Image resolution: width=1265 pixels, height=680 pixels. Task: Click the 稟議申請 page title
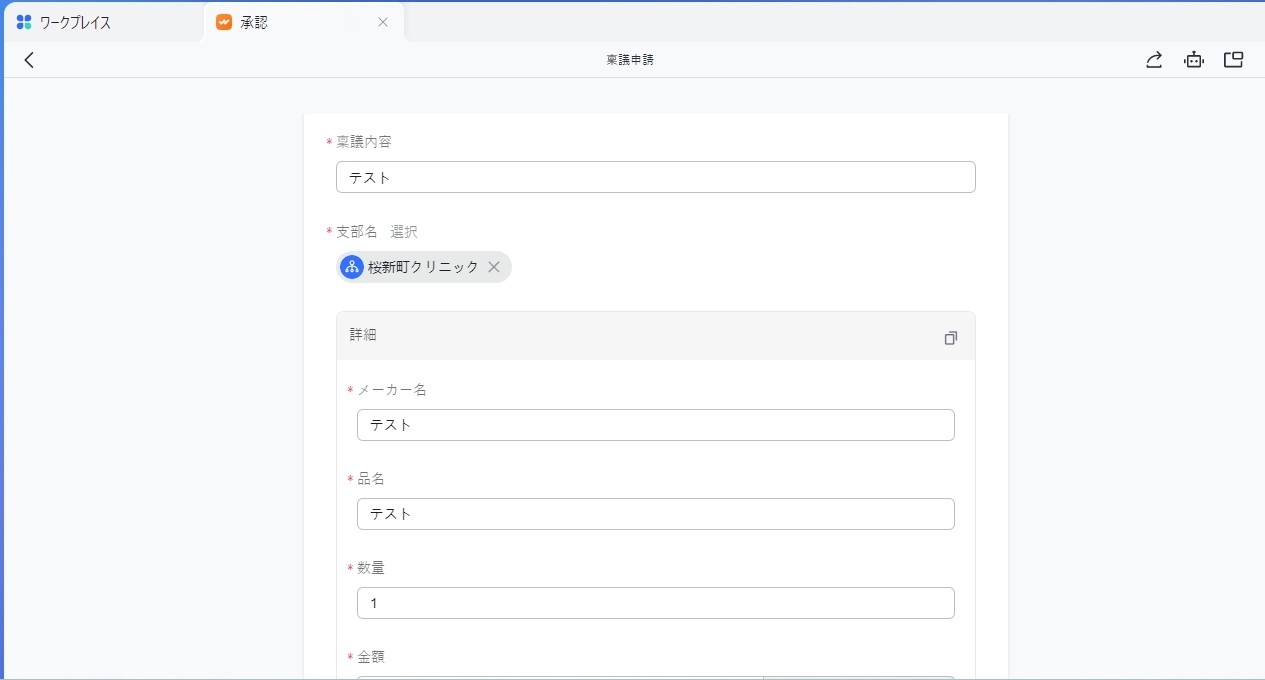coord(630,60)
